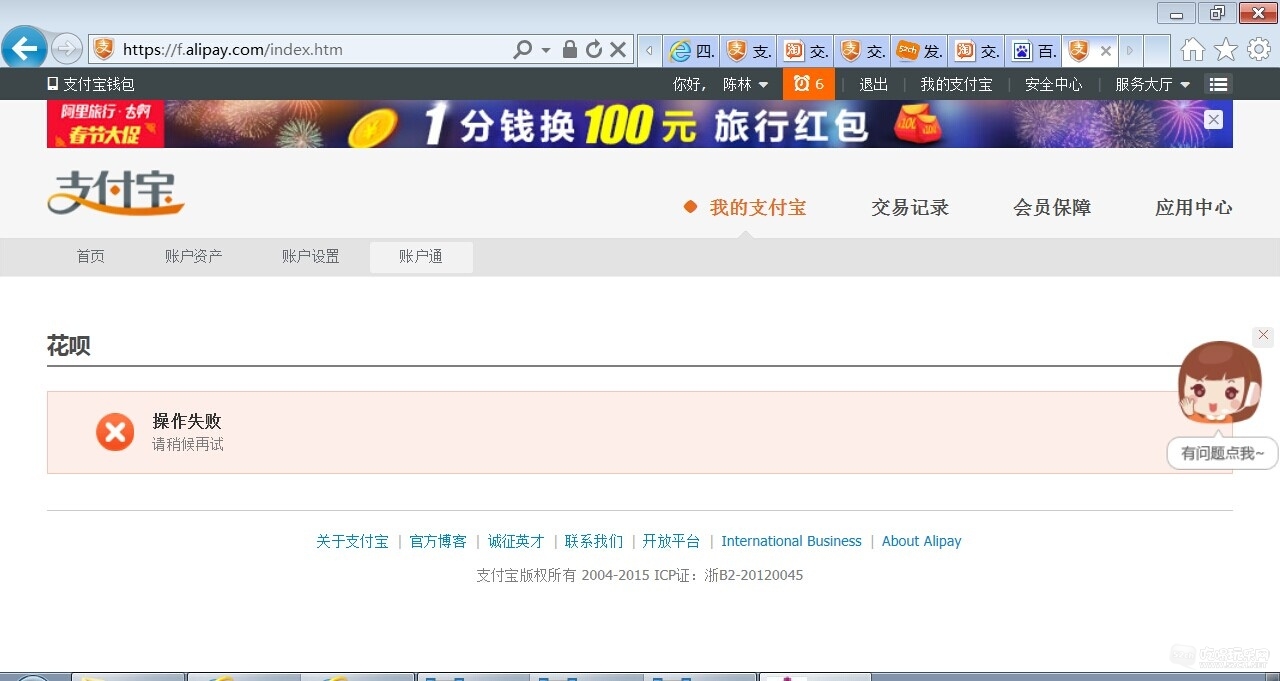Screen dimensions: 1280x681
Task: Close the travel red-packet banner
Action: [1213, 120]
